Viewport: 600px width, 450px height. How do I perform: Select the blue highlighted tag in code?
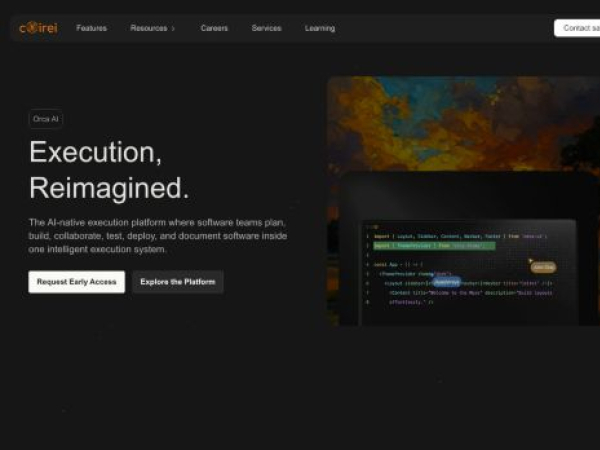(x=446, y=282)
